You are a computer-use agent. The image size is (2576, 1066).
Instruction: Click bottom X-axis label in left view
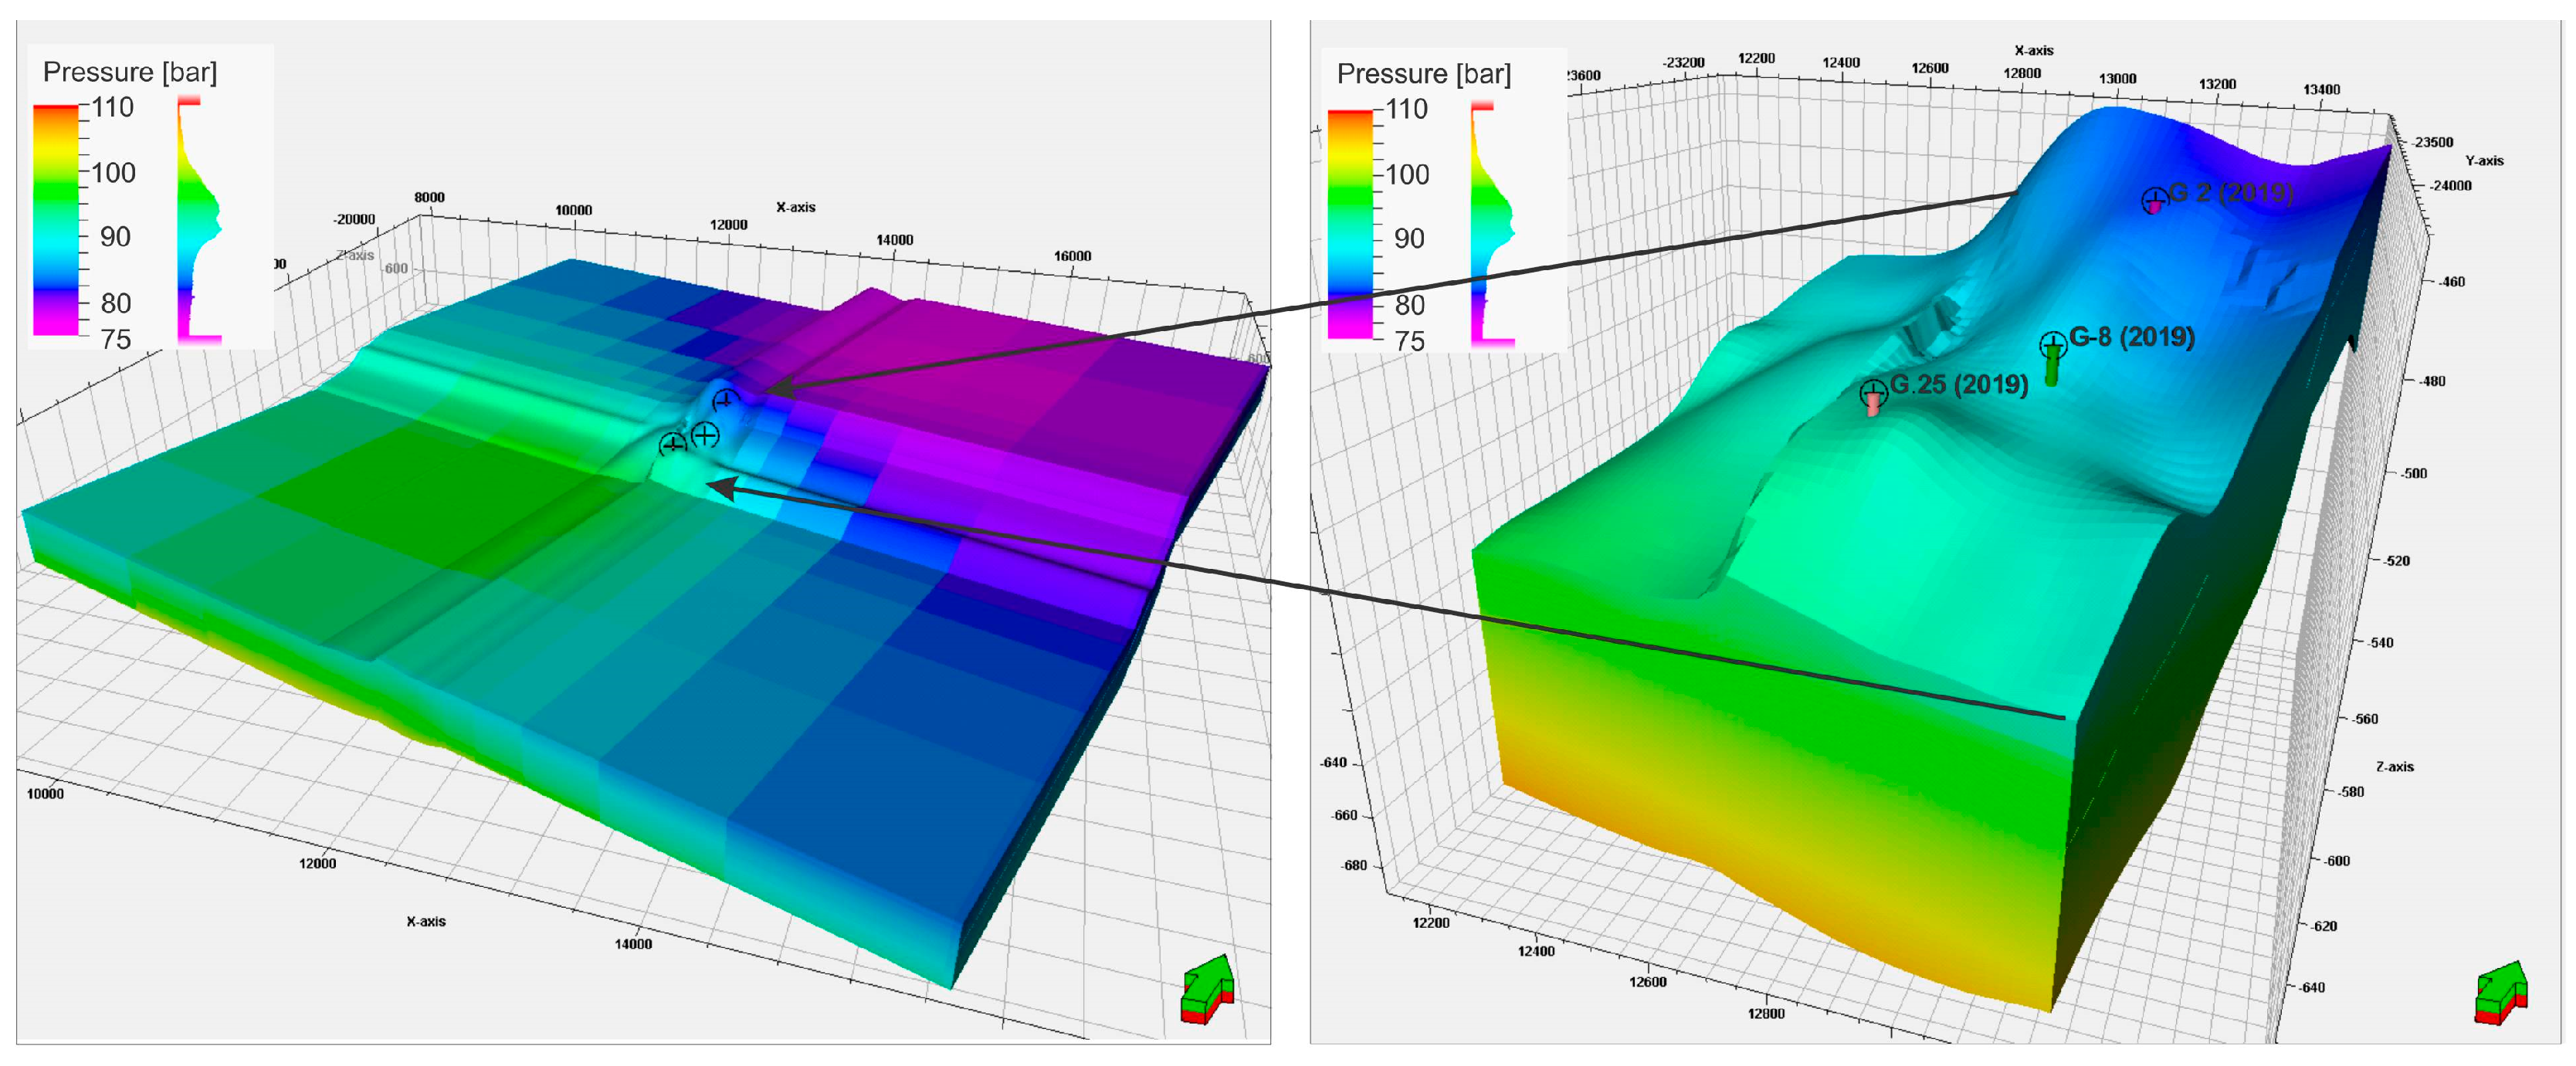[x=426, y=921]
